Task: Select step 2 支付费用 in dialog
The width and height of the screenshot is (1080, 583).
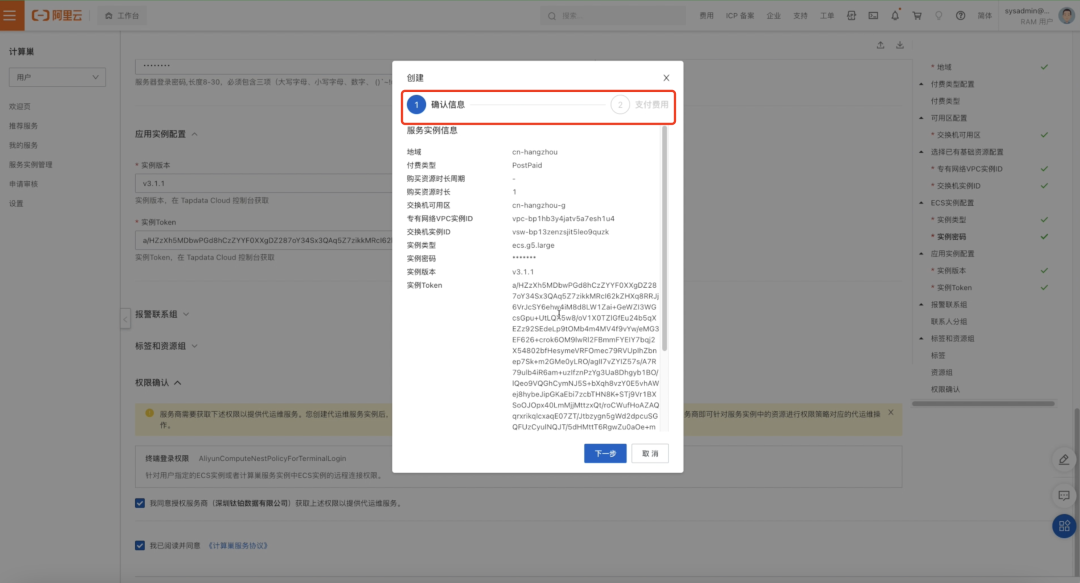Action: click(640, 105)
